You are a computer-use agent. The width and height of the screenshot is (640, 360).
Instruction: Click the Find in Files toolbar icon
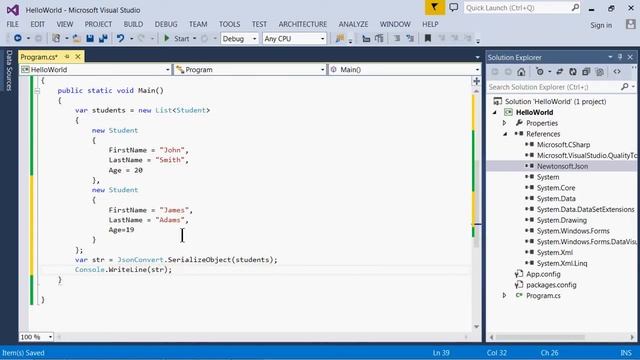340,38
